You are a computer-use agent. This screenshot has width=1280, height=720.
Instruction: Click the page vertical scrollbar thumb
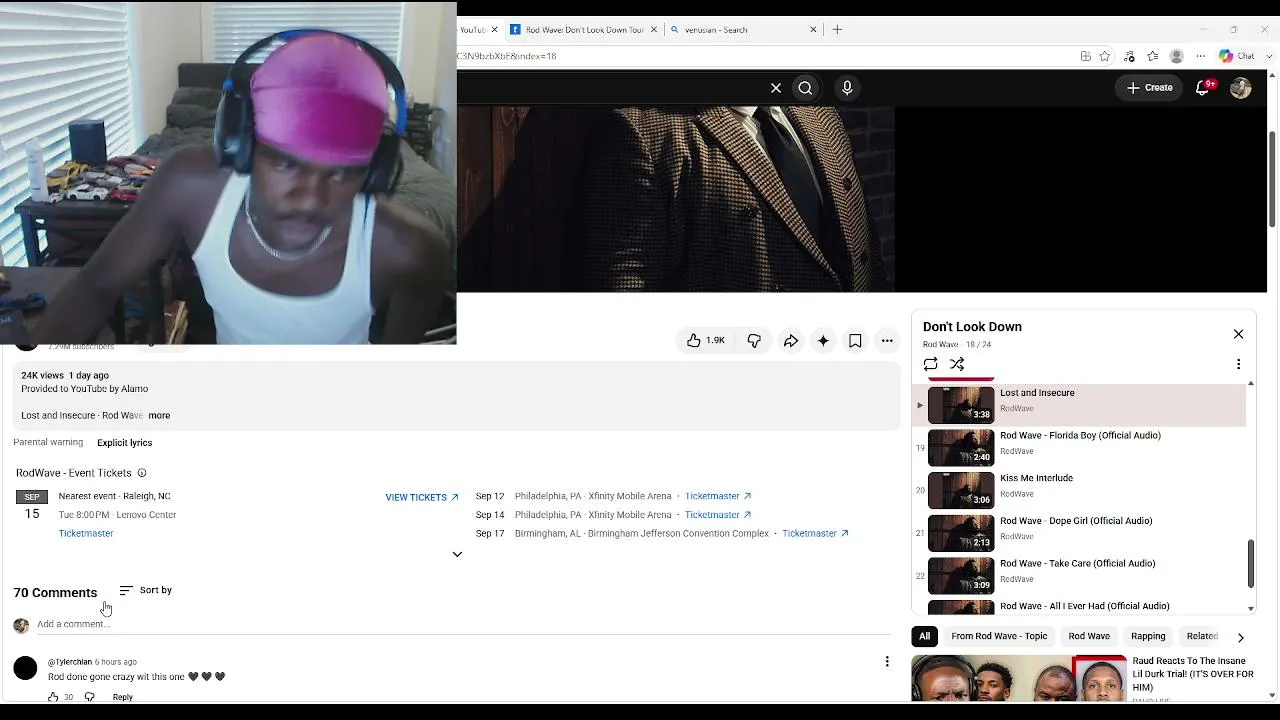click(x=1272, y=178)
